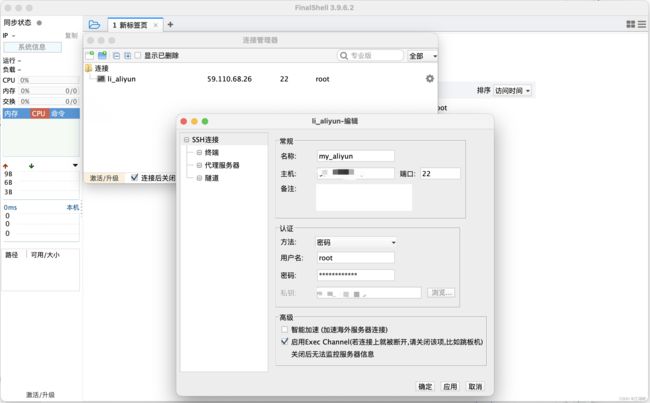Close the li_aliyun edit dialog with red button
The width and height of the screenshot is (650, 403).
pyautogui.click(x=184, y=121)
